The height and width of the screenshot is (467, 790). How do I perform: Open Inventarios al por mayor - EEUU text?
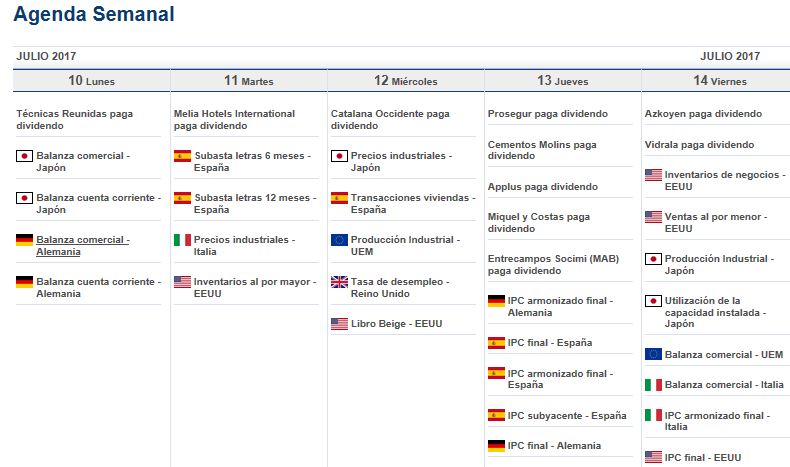point(255,288)
